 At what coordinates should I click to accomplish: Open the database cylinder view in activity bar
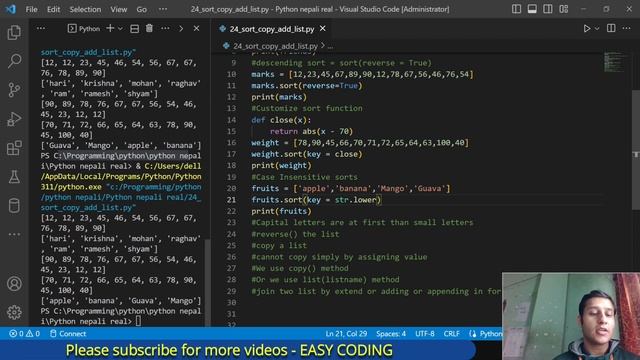click(14, 206)
